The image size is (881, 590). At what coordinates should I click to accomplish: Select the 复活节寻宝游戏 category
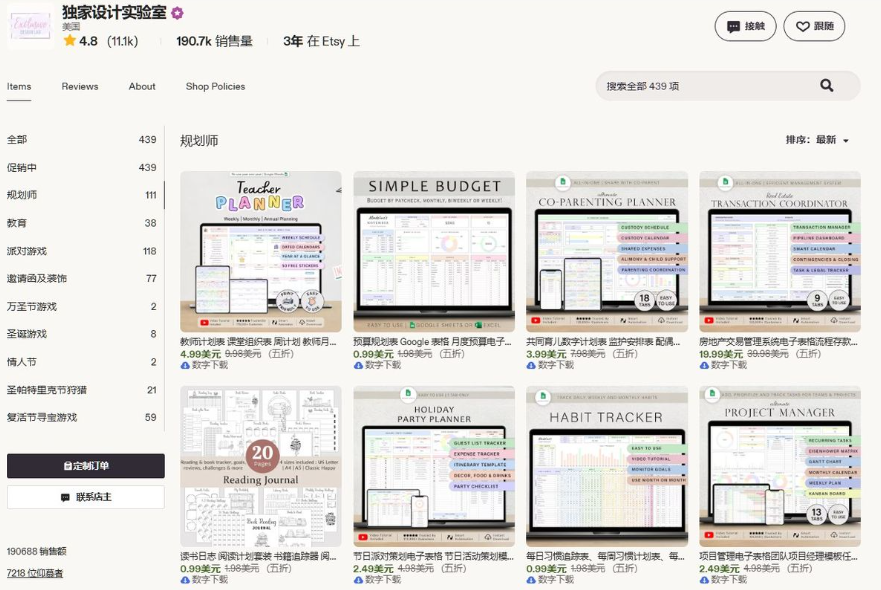point(82,417)
